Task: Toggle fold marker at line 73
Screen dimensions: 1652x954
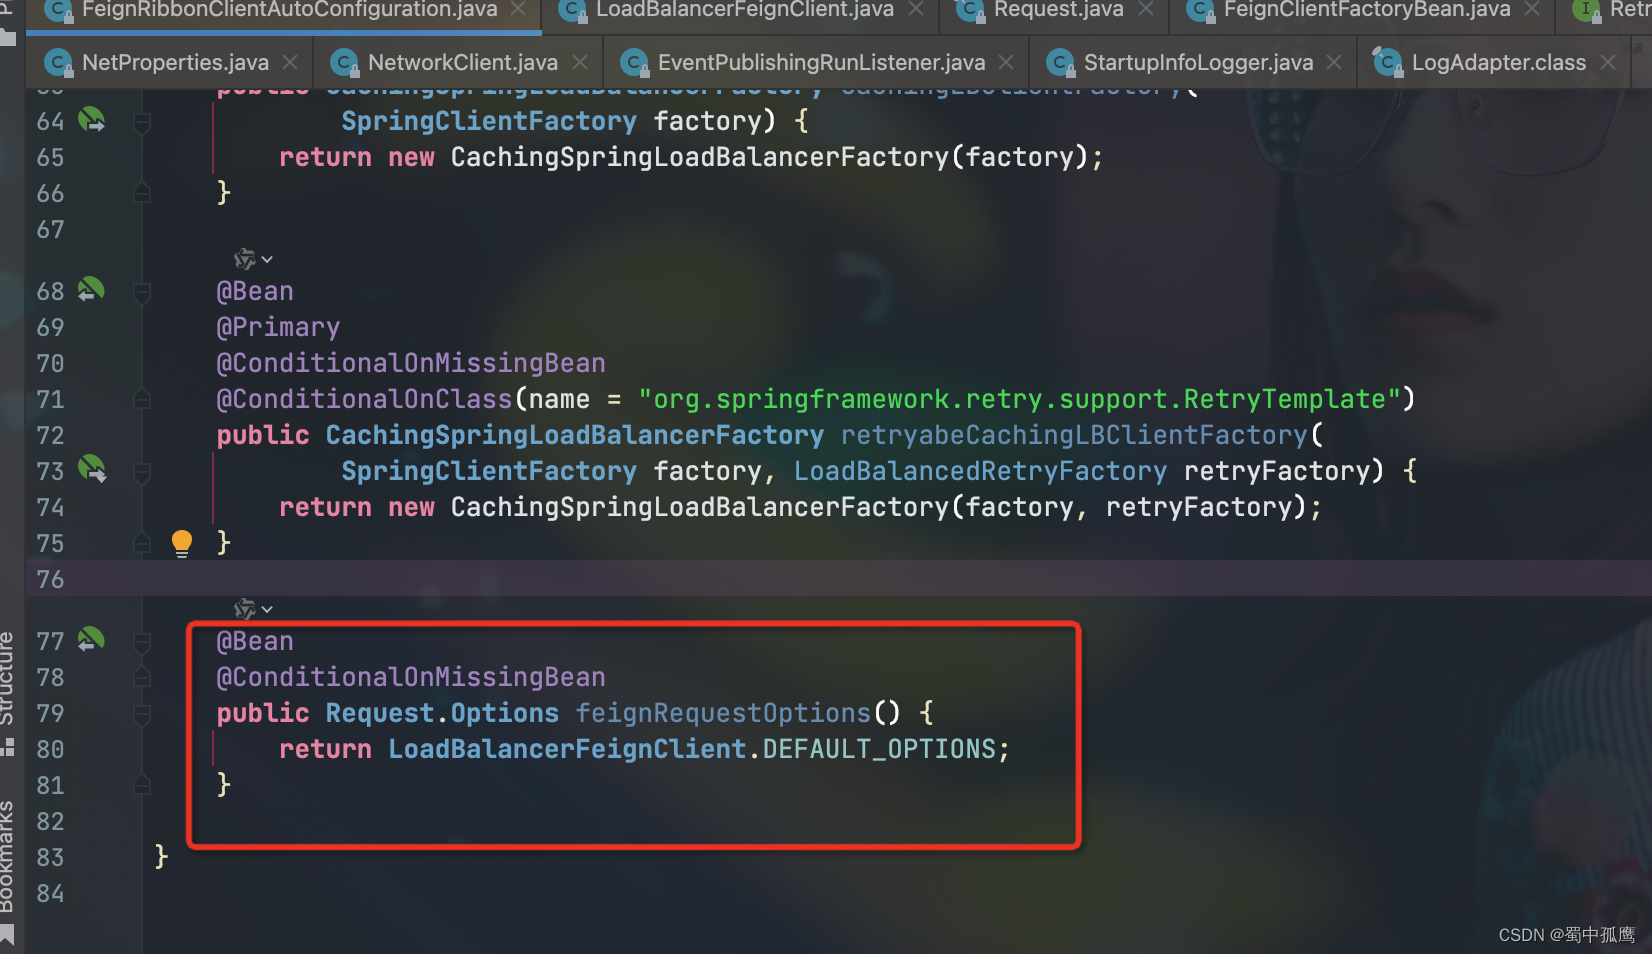Action: [142, 471]
